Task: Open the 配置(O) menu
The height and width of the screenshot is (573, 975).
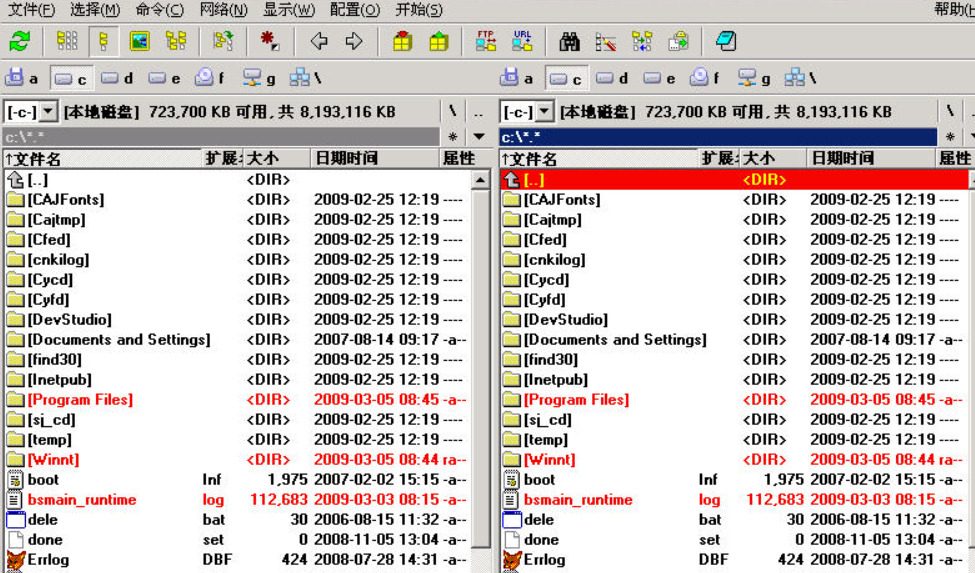Action: tap(354, 10)
